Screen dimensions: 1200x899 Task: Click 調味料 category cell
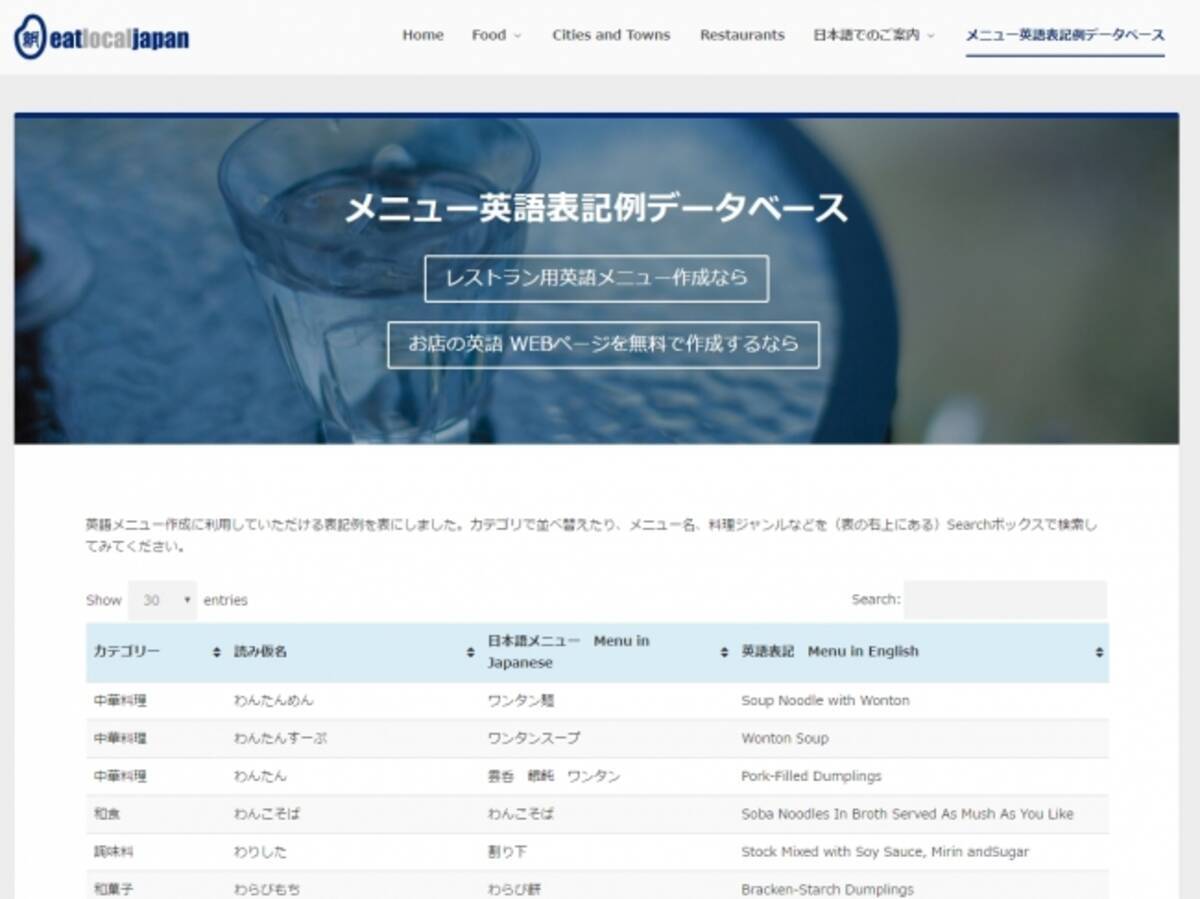point(113,853)
